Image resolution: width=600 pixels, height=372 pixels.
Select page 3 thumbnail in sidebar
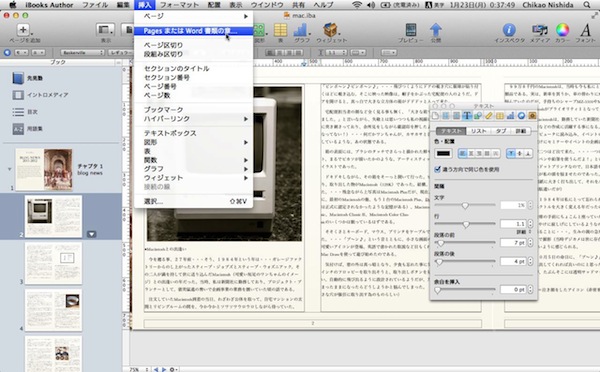[x=54, y=263]
